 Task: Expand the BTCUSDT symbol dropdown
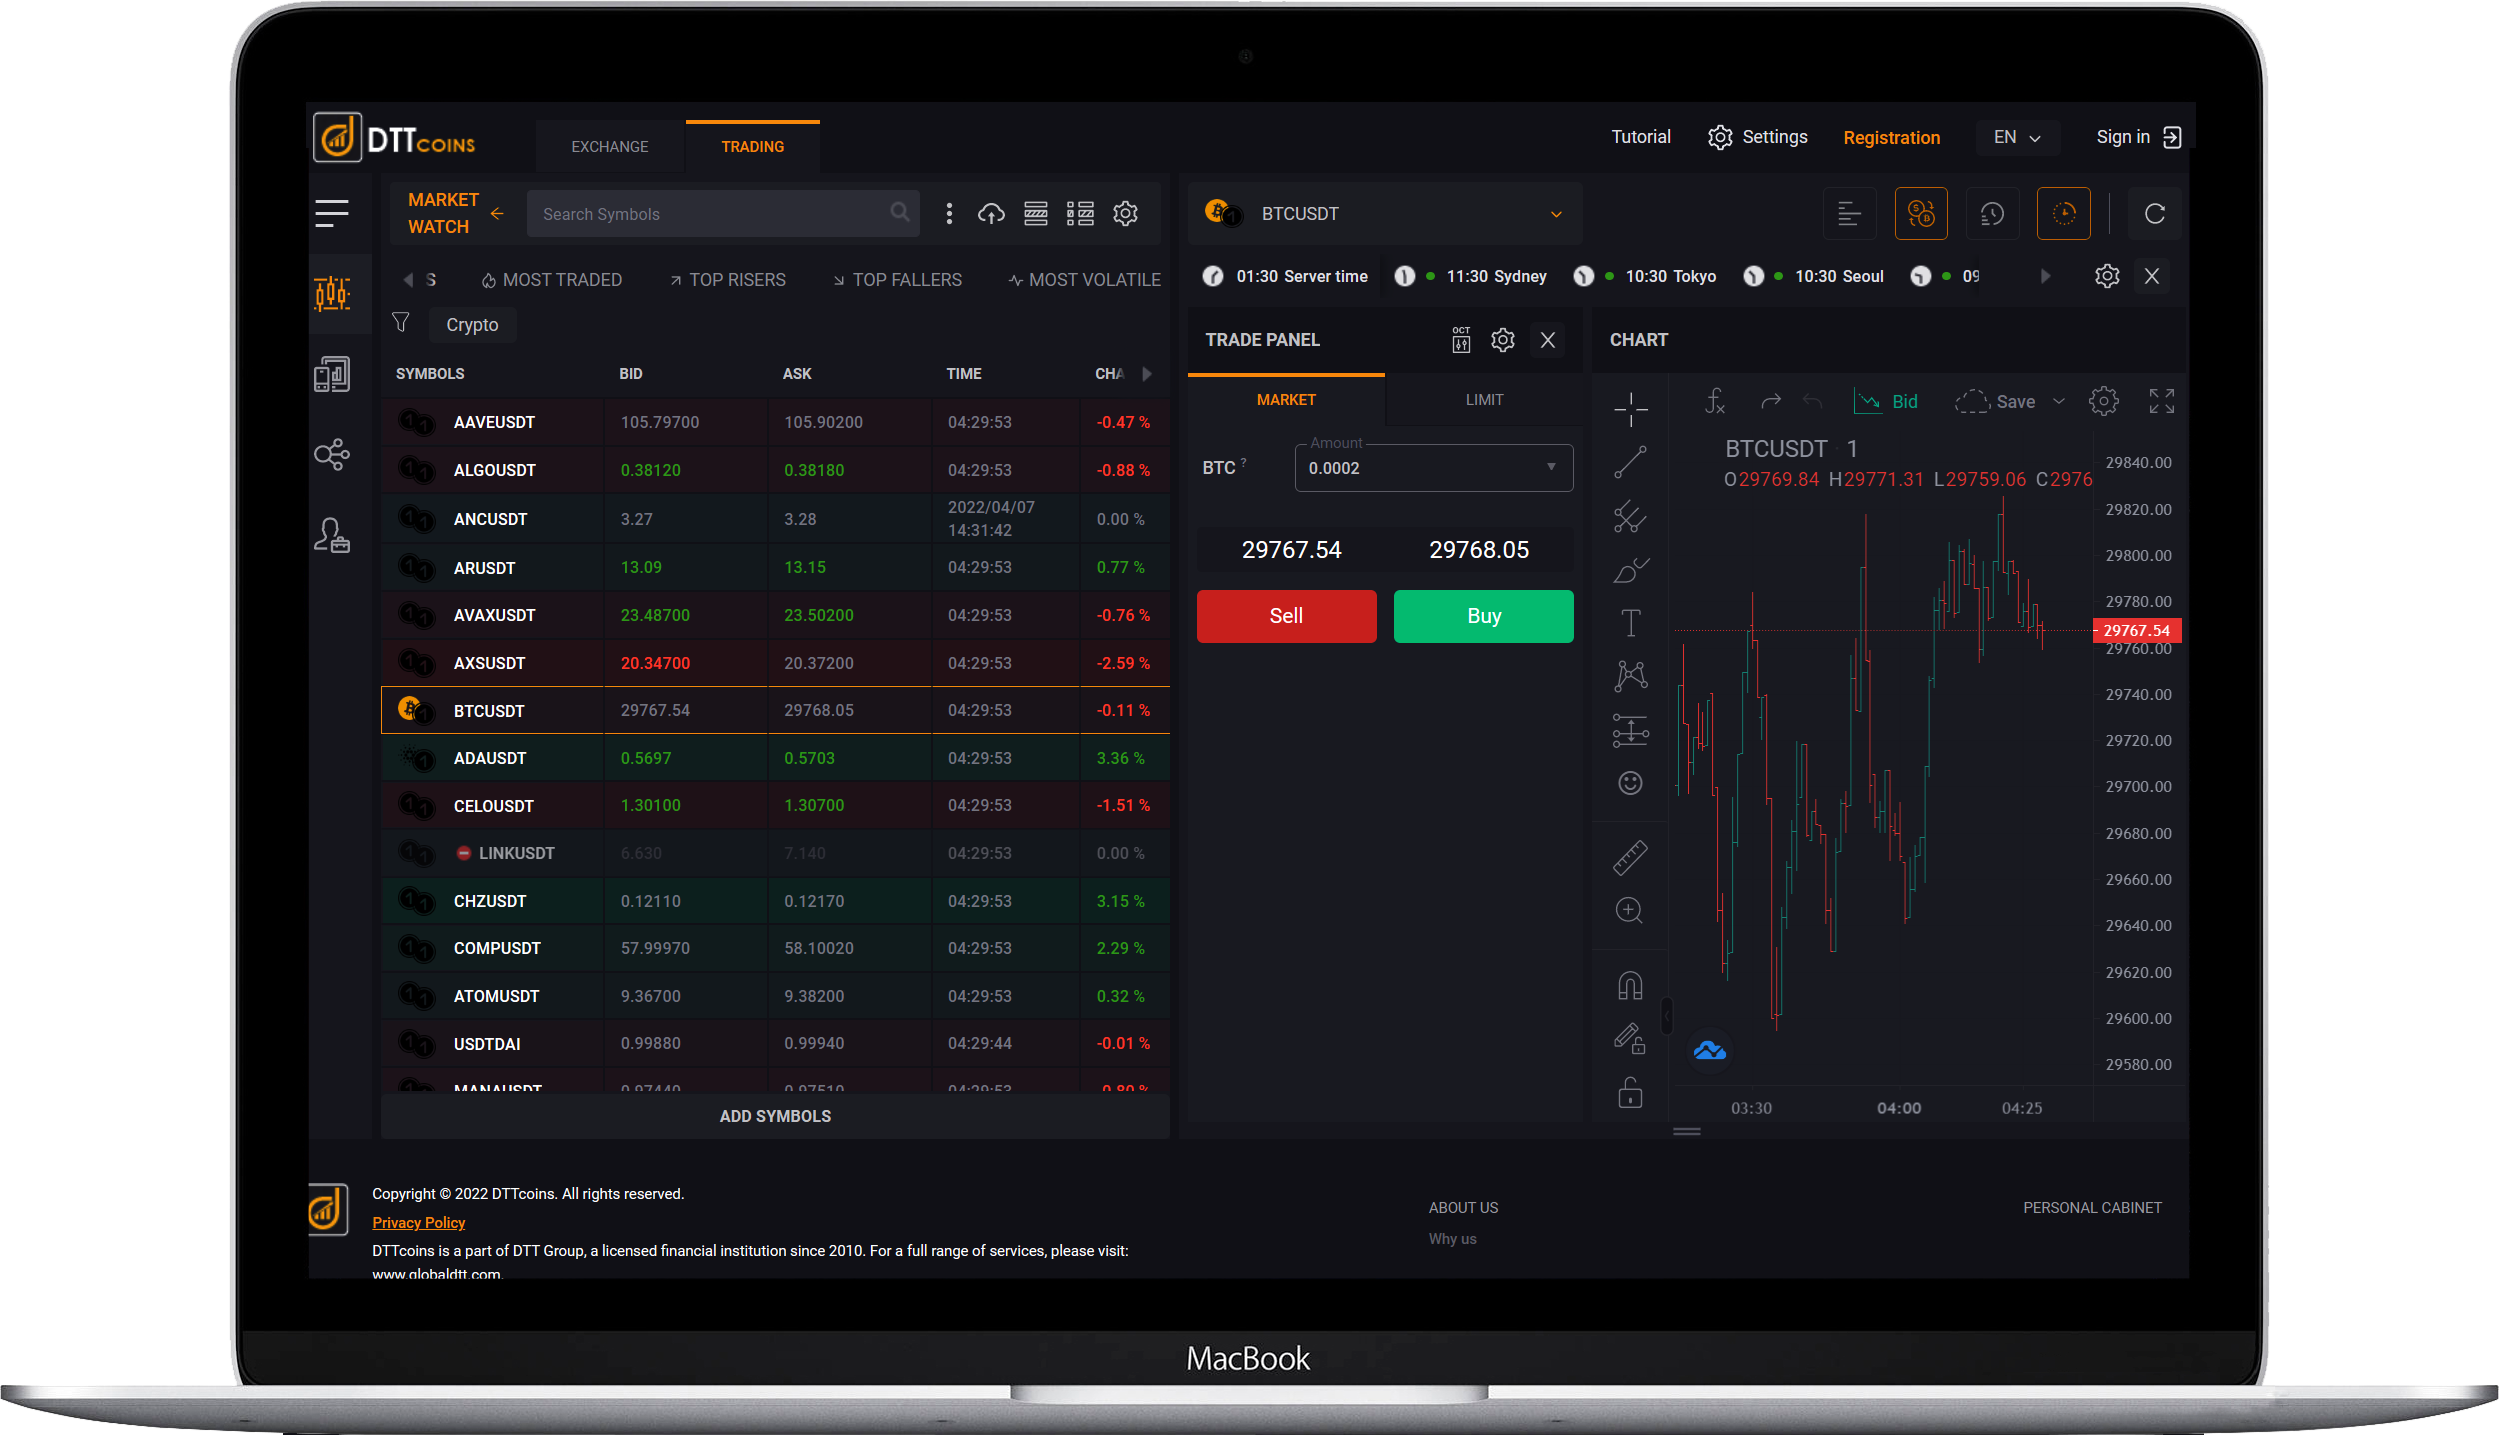click(1556, 214)
